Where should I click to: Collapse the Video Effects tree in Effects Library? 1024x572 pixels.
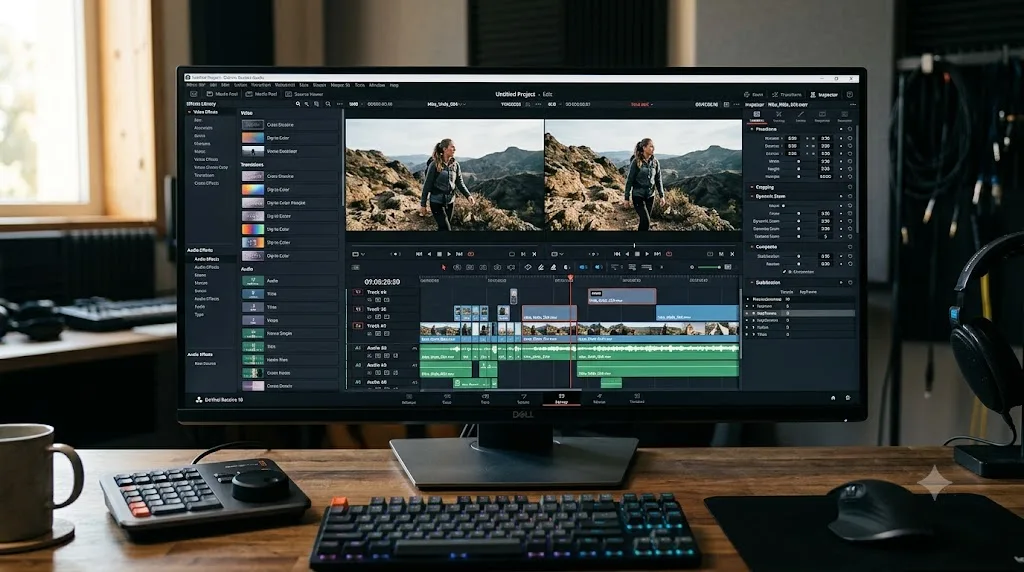[190, 112]
